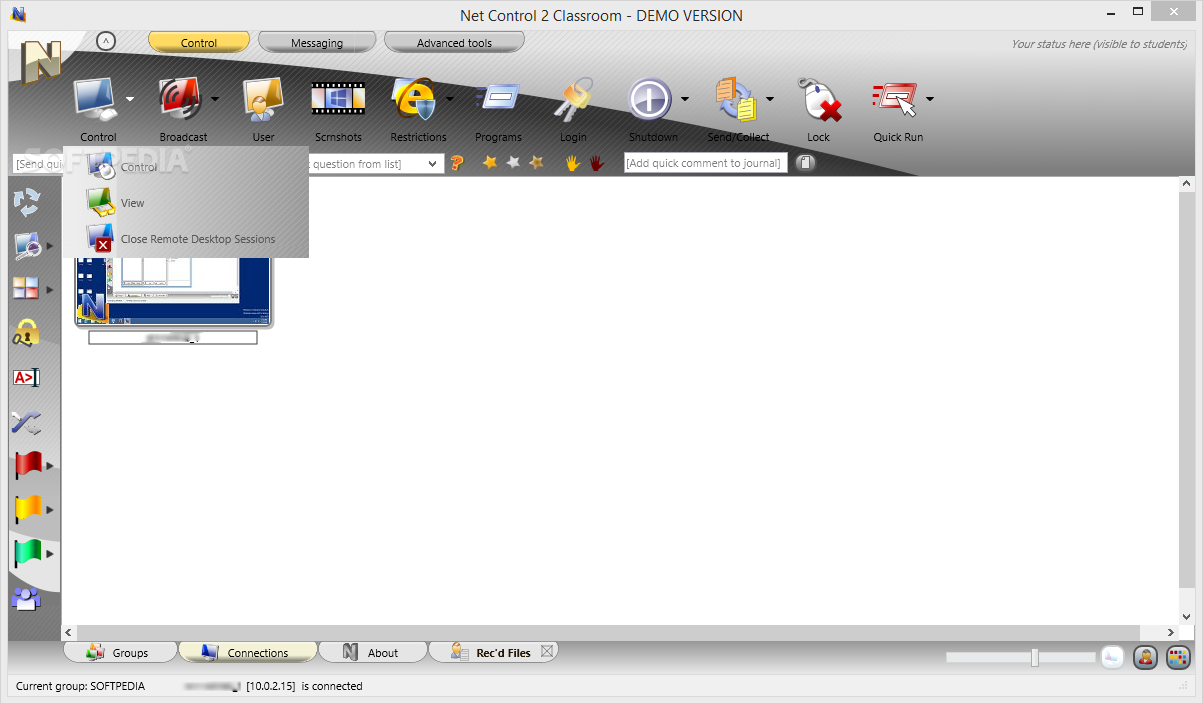
Task: Click the red A> text sidebar icon
Action: (26, 377)
